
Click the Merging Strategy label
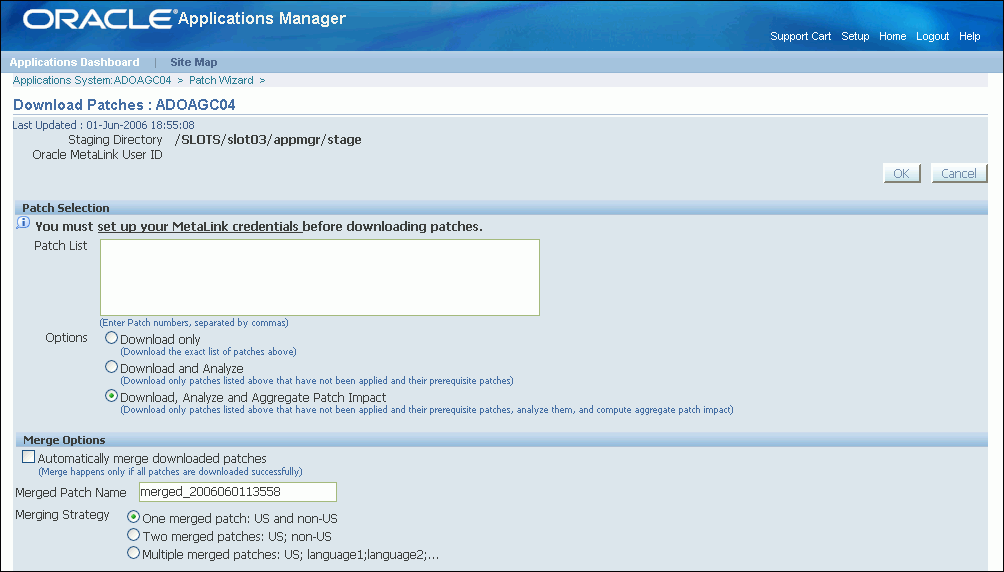(62, 515)
